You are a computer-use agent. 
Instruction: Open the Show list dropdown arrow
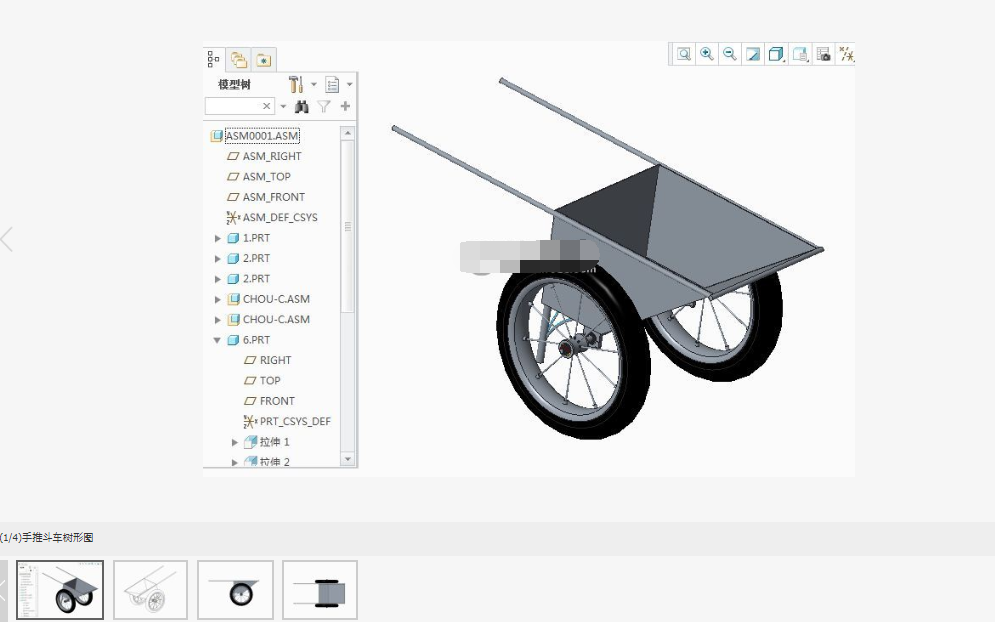tap(350, 84)
